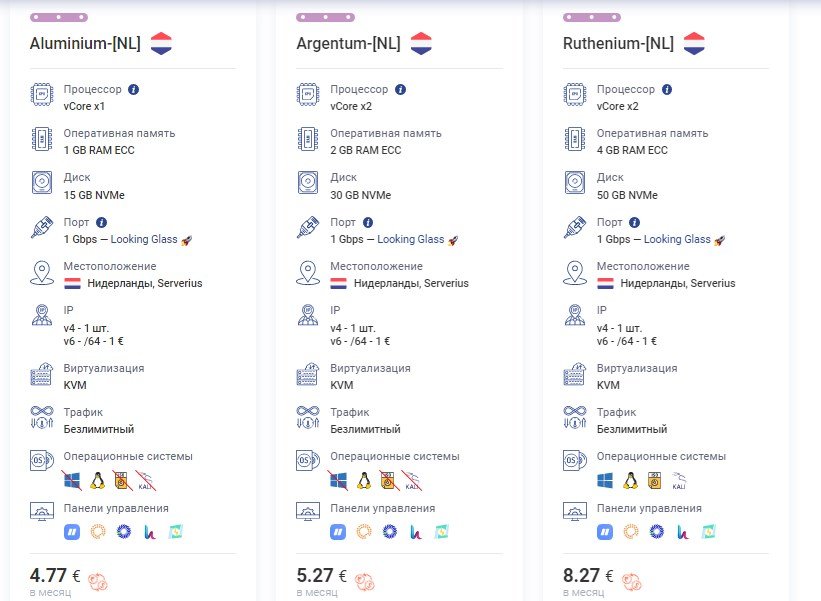Click the Netherlands flag beside Argentum-[NL] title

pos(421,43)
